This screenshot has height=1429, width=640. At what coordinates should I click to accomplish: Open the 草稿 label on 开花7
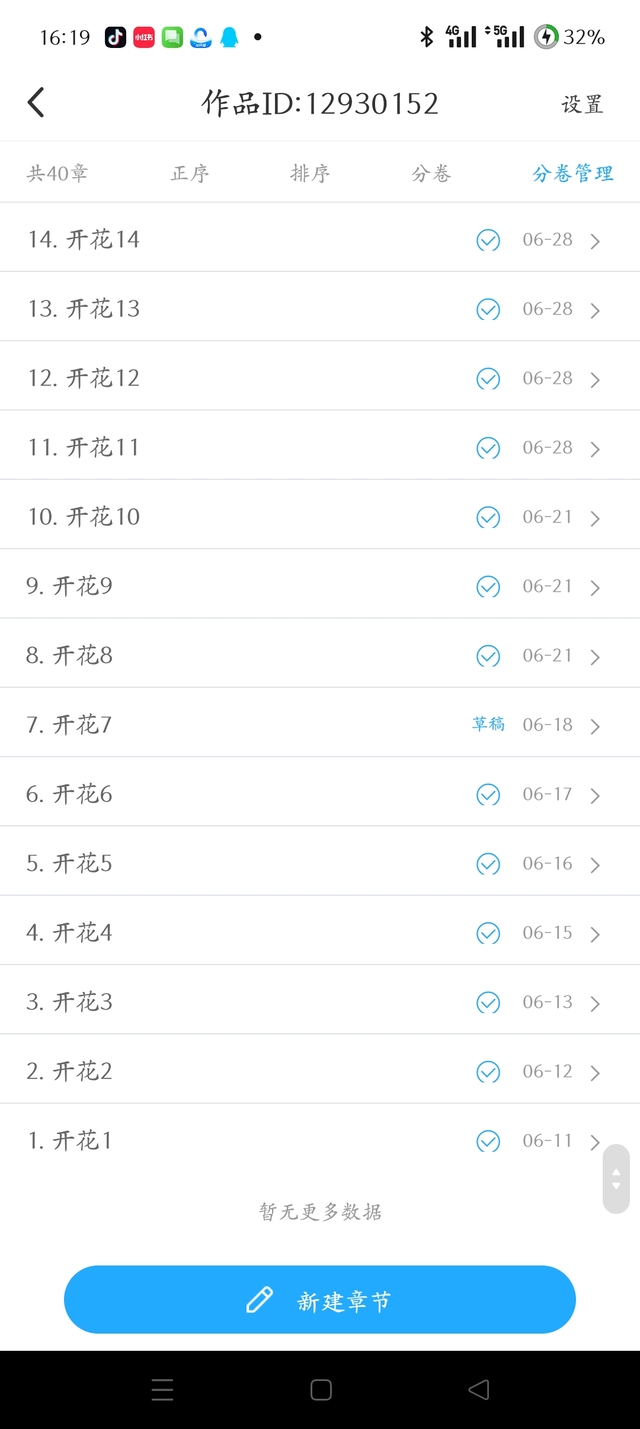click(488, 724)
